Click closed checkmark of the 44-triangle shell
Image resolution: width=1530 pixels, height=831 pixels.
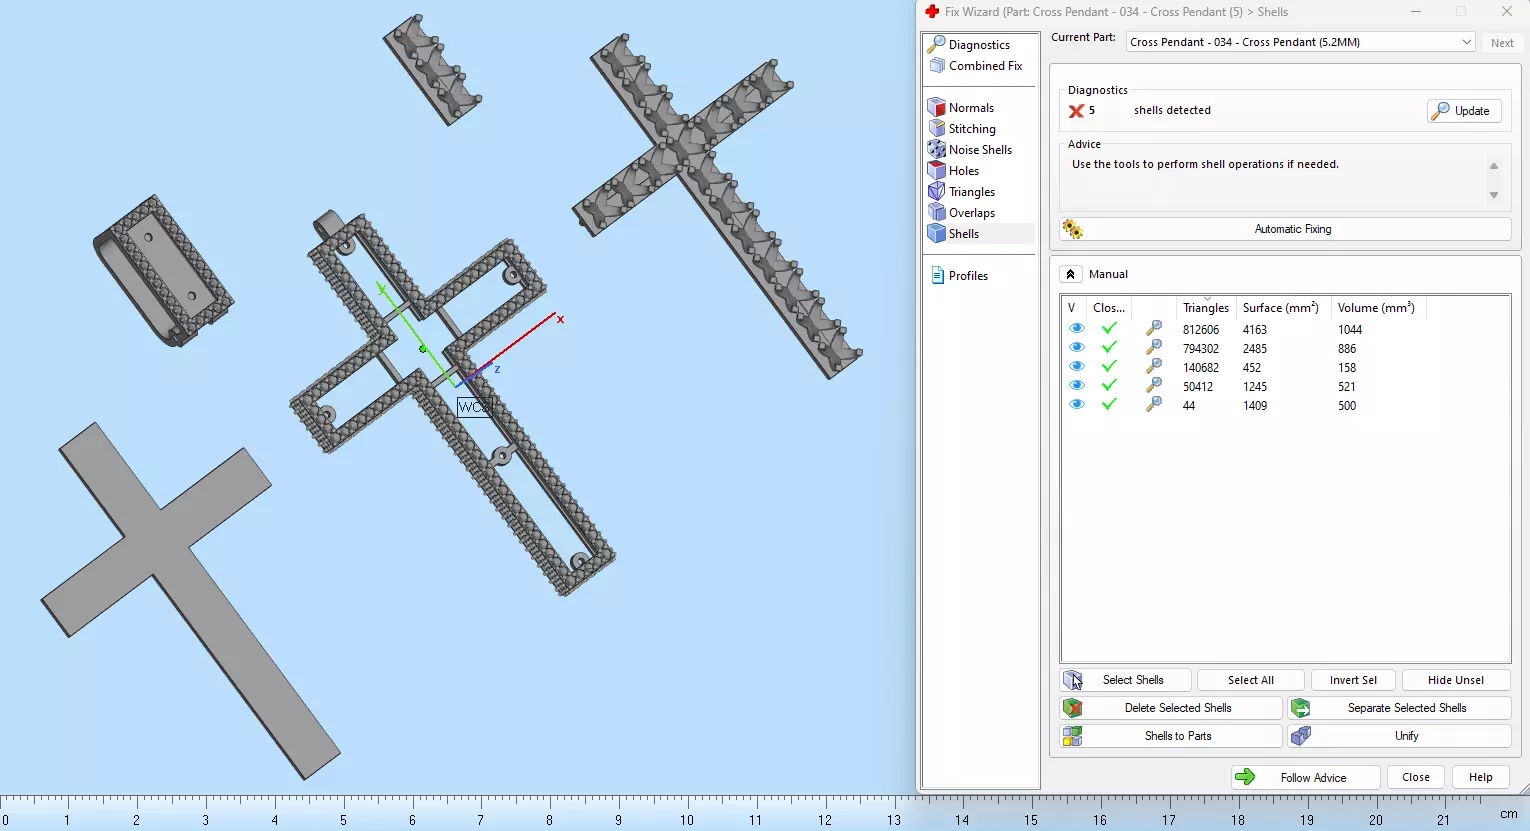pos(1109,404)
